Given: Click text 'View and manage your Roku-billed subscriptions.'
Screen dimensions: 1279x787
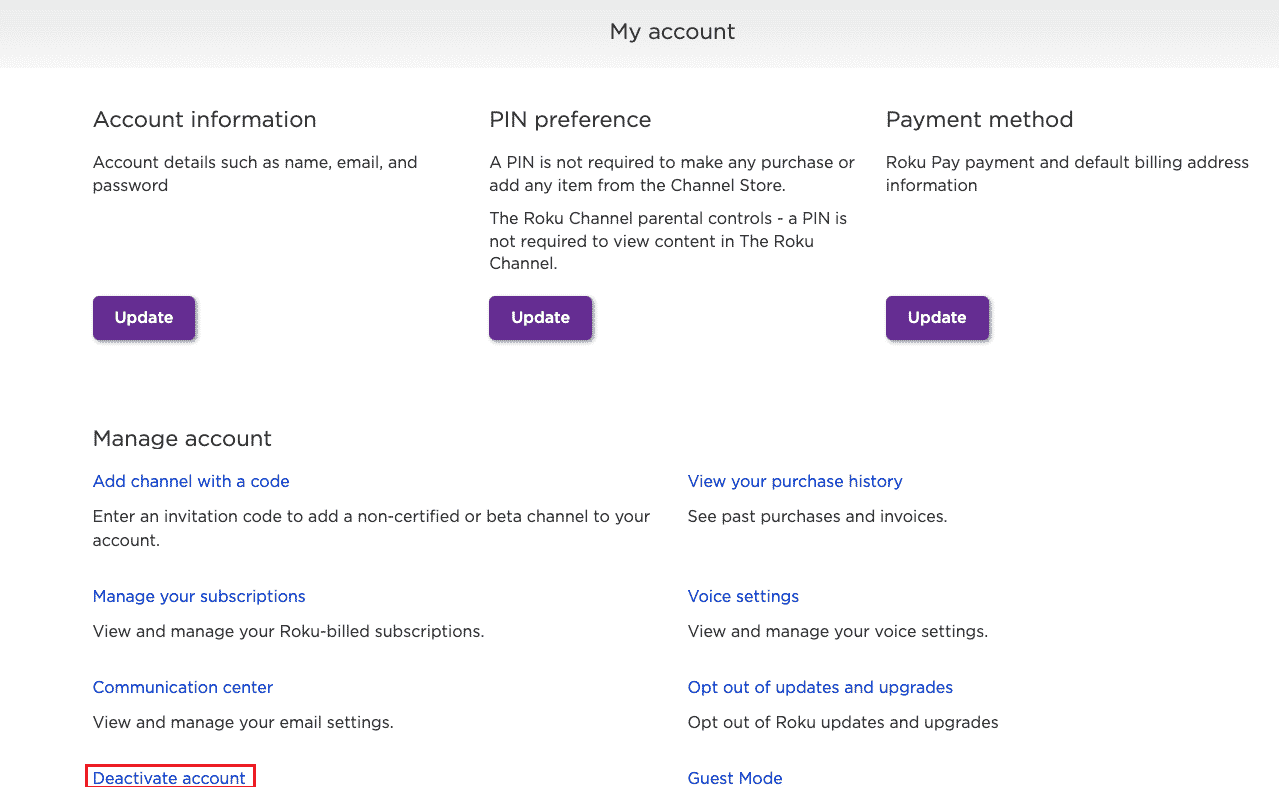Looking at the screenshot, I should (289, 632).
